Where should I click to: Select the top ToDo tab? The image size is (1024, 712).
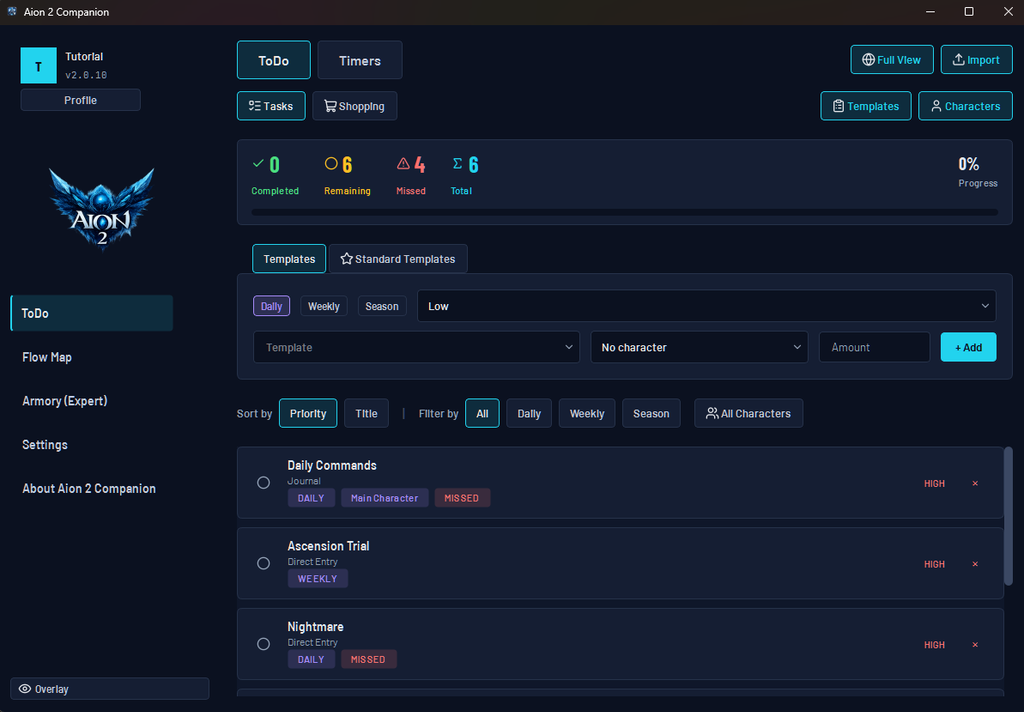[x=274, y=60]
